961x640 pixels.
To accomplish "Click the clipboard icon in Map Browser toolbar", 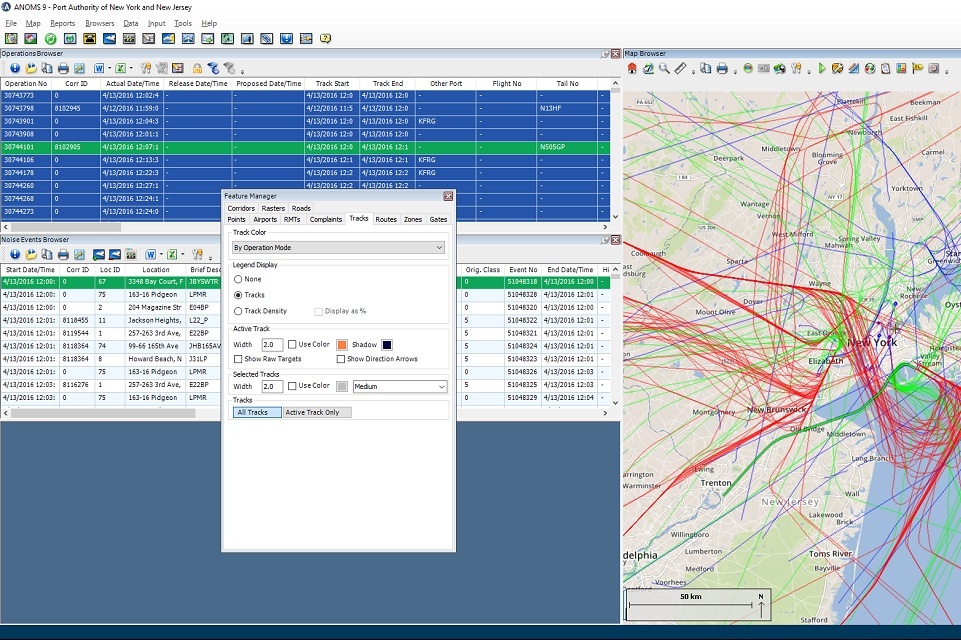I will point(886,69).
